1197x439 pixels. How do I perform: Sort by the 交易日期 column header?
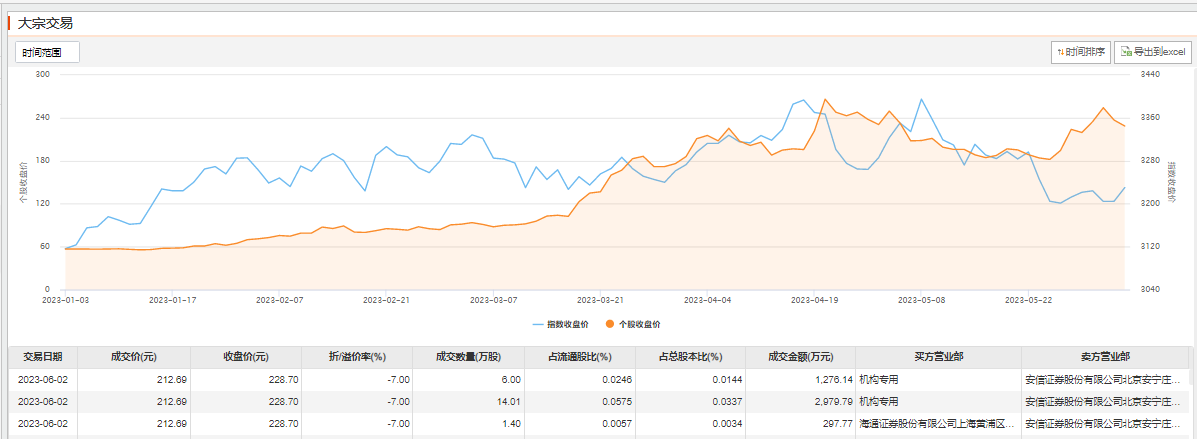click(43, 357)
